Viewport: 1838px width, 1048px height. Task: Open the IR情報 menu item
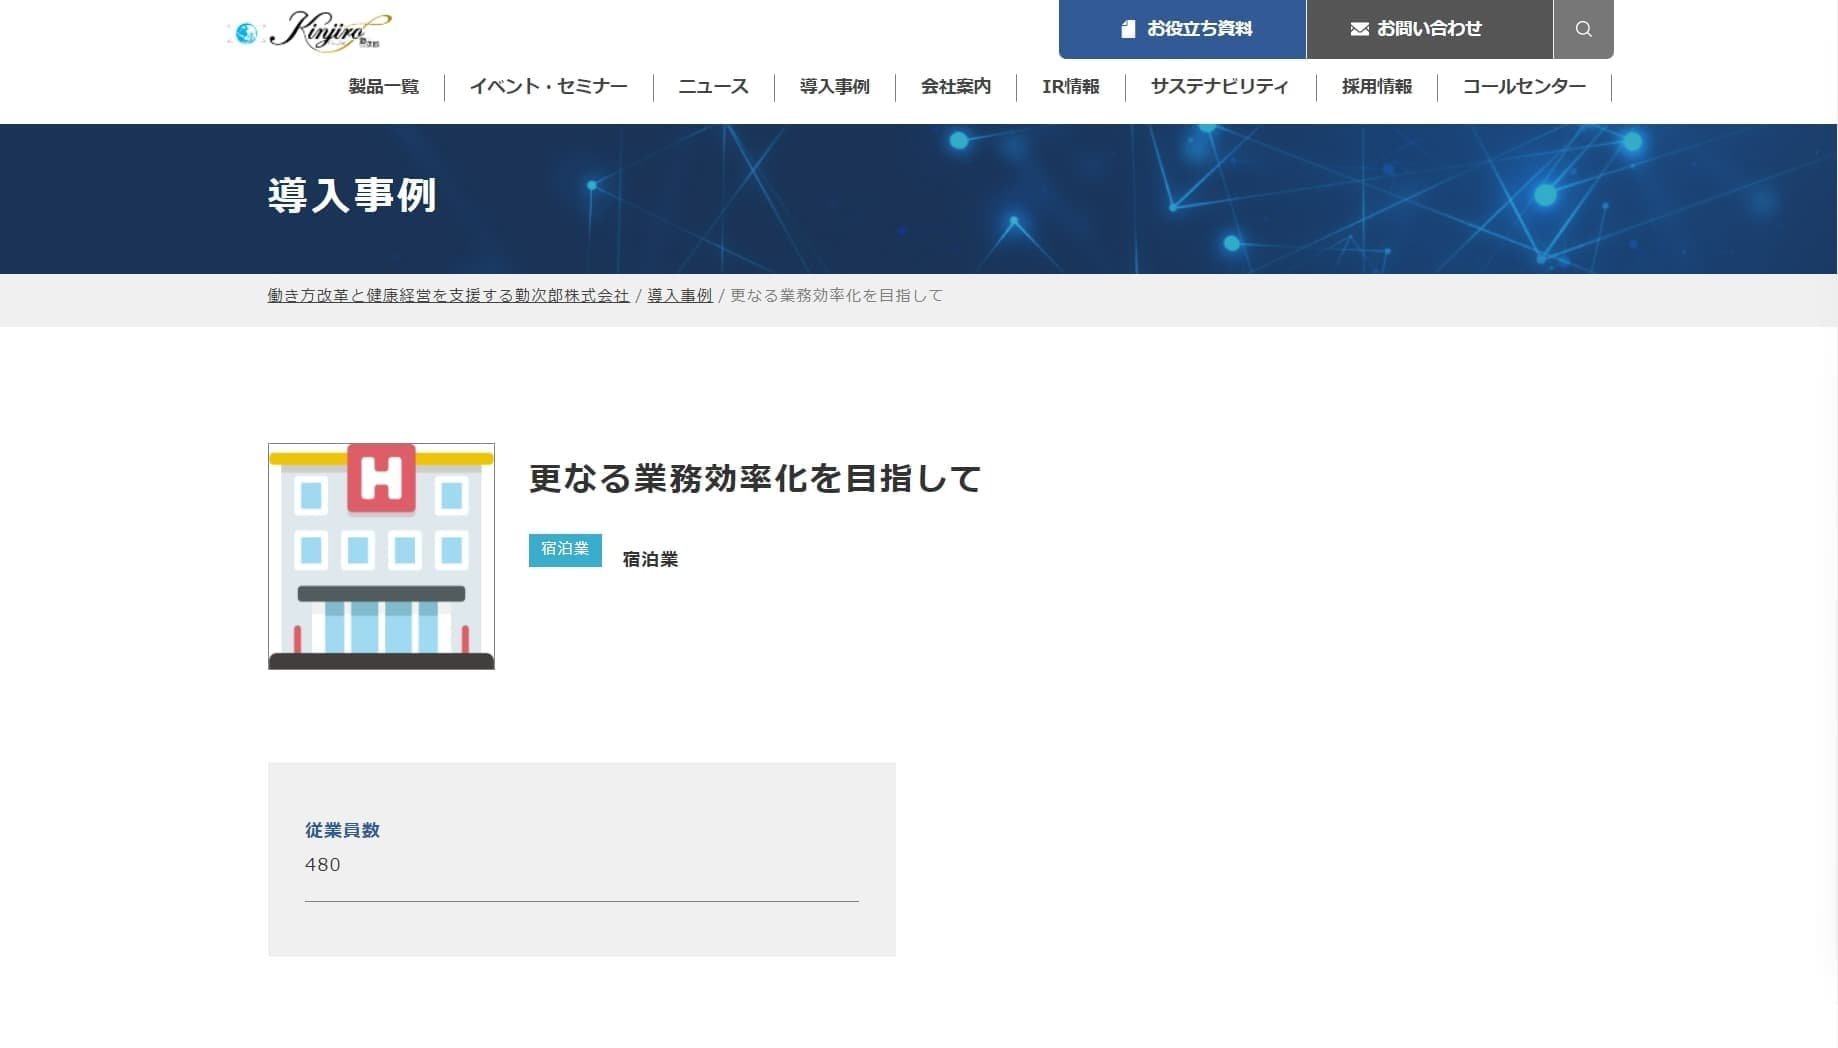click(1070, 87)
